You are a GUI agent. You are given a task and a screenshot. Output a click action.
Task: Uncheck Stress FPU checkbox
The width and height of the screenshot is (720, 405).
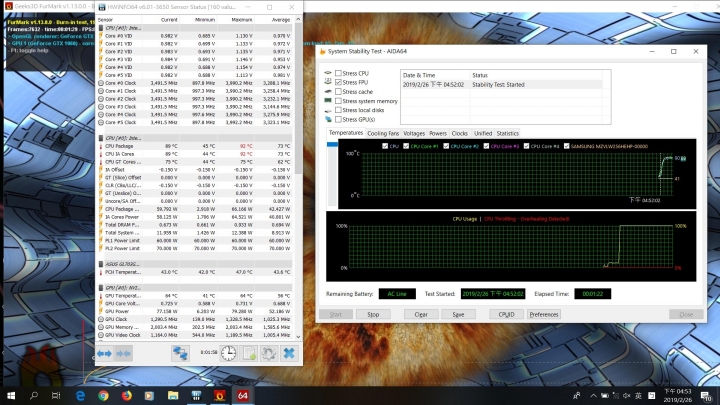pyautogui.click(x=338, y=82)
